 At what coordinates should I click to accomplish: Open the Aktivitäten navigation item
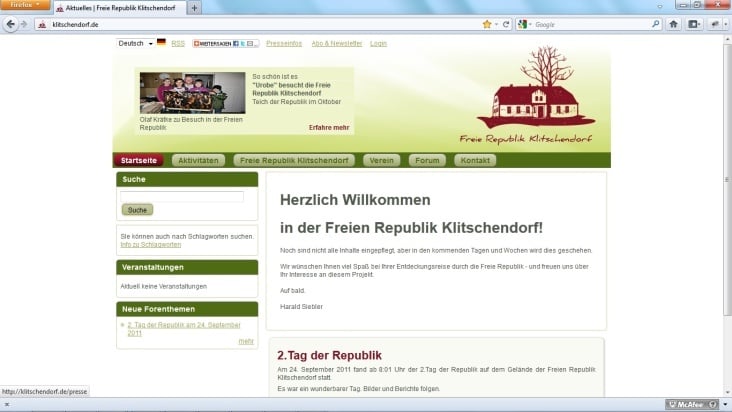tap(198, 160)
